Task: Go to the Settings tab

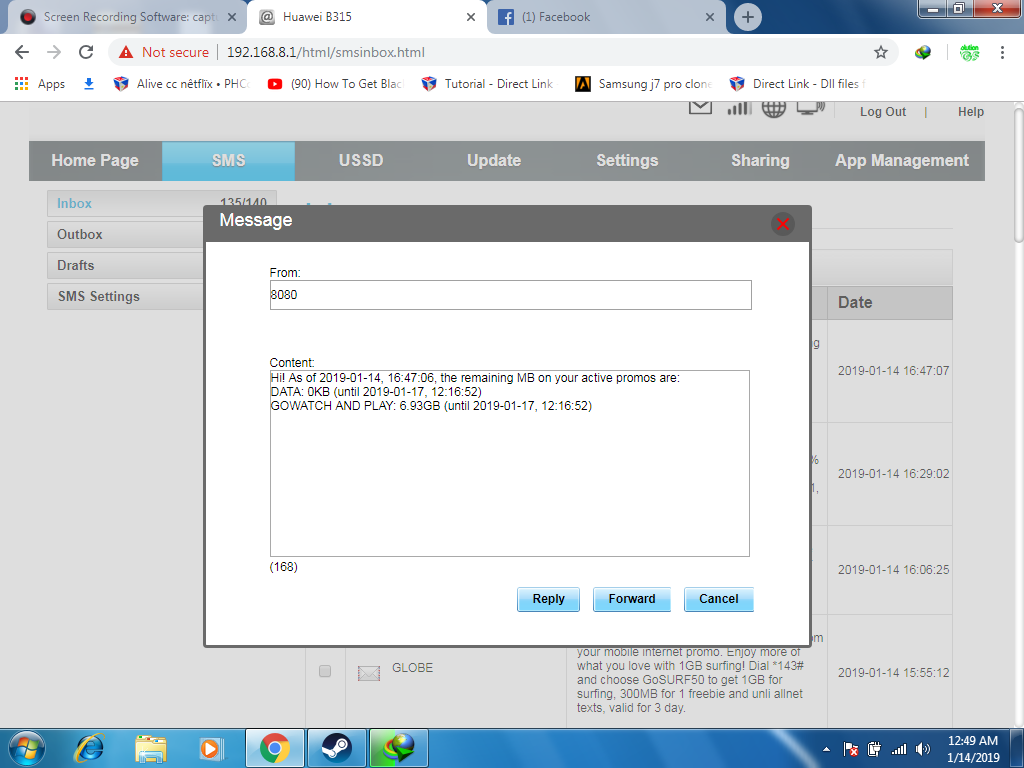Action: pos(627,161)
